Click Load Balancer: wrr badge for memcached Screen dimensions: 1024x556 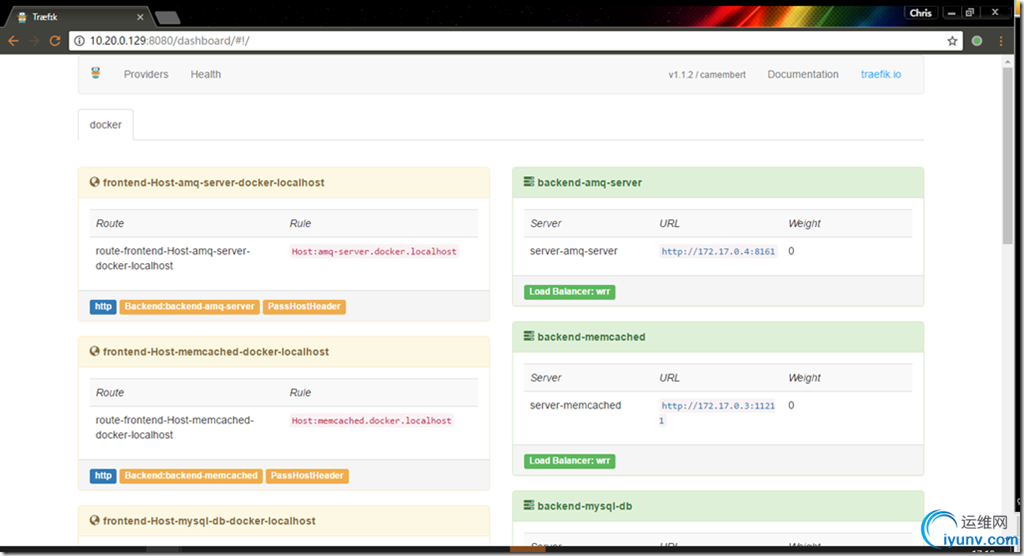pos(569,461)
